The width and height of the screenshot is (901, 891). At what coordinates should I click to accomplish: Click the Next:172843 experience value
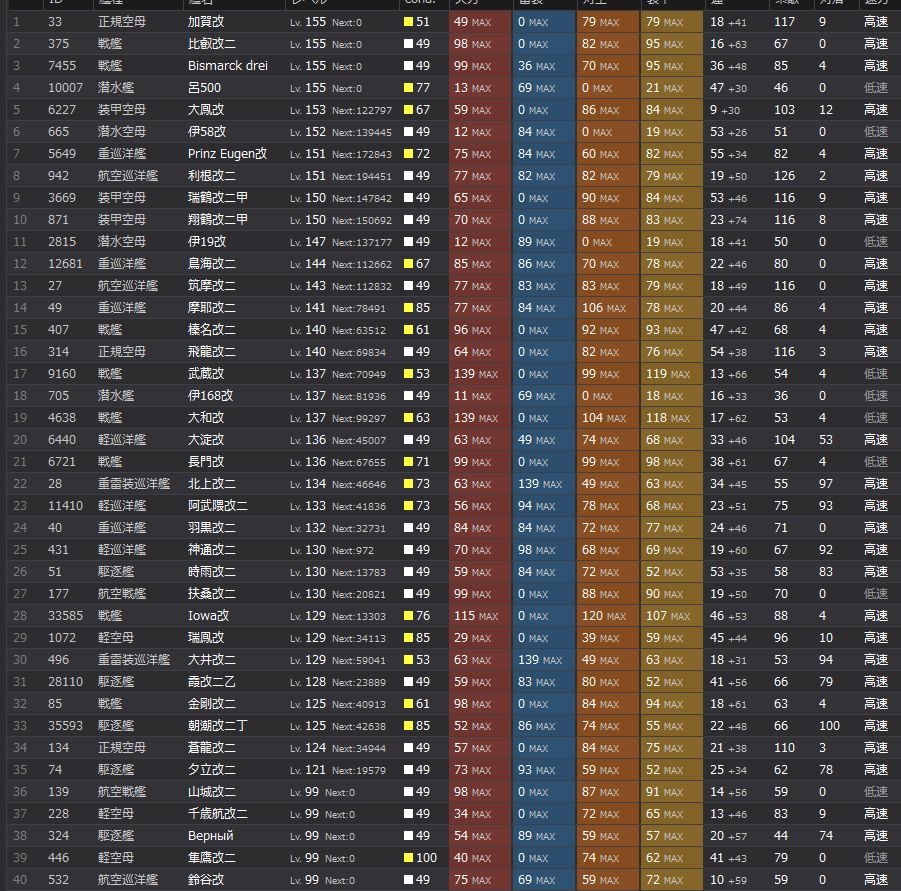click(x=362, y=155)
